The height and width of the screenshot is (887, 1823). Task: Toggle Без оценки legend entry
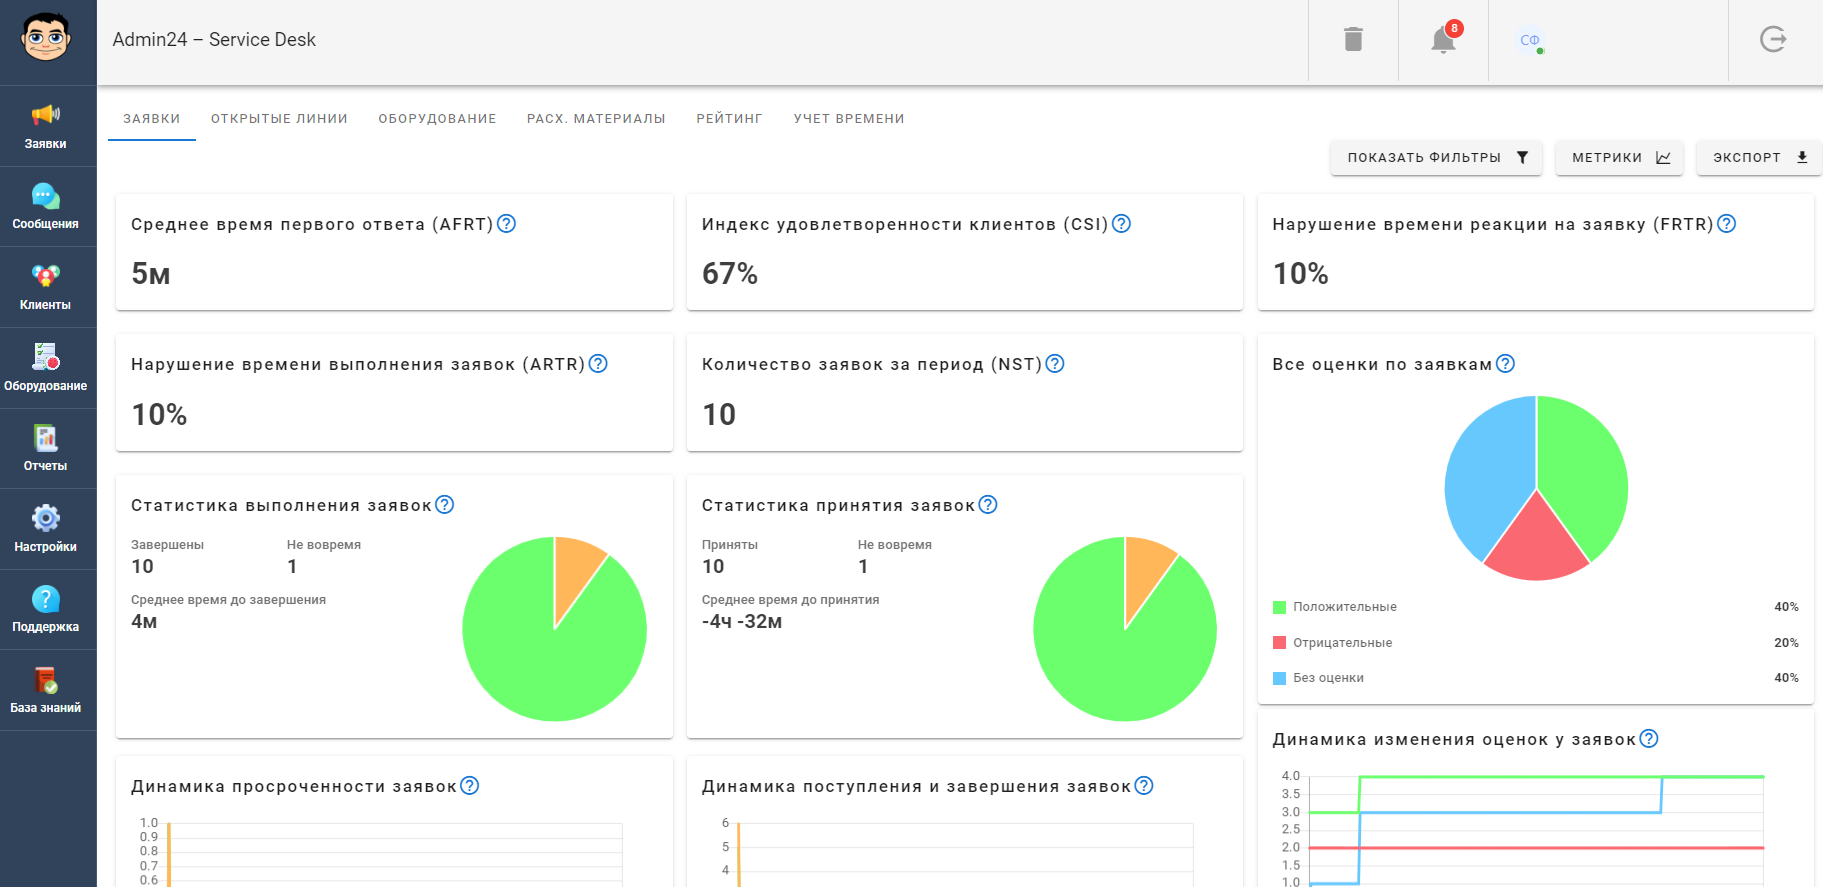pyautogui.click(x=1327, y=678)
